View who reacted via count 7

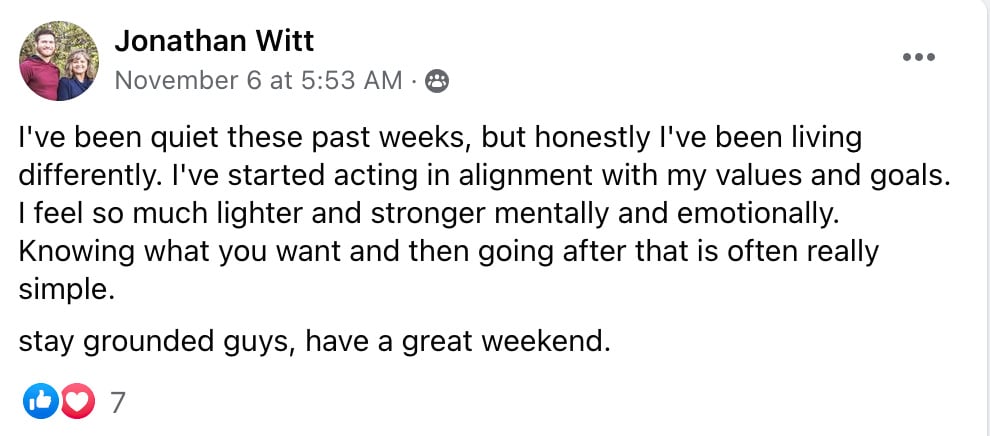(118, 402)
